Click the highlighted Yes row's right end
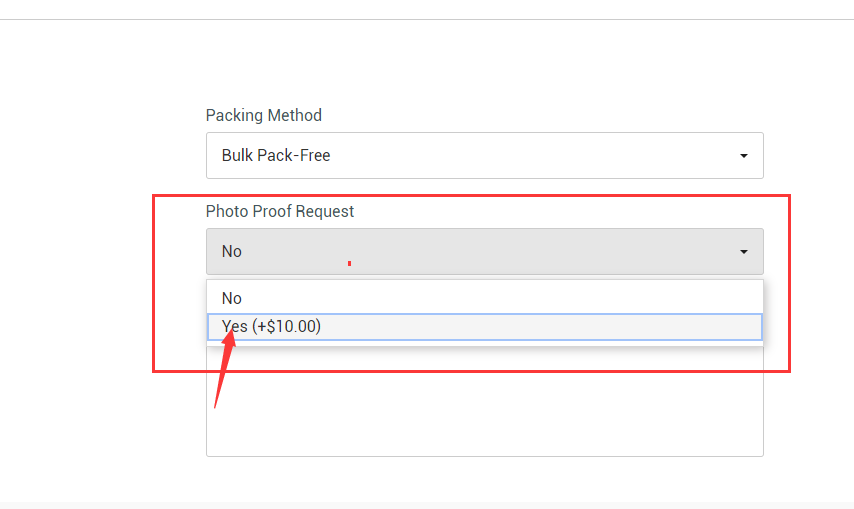The image size is (854, 509). point(752,327)
